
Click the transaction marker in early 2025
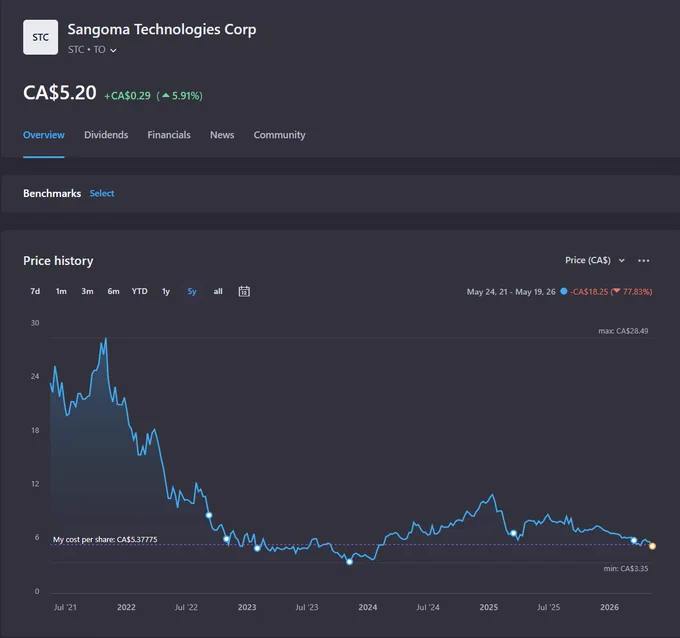[513, 533]
